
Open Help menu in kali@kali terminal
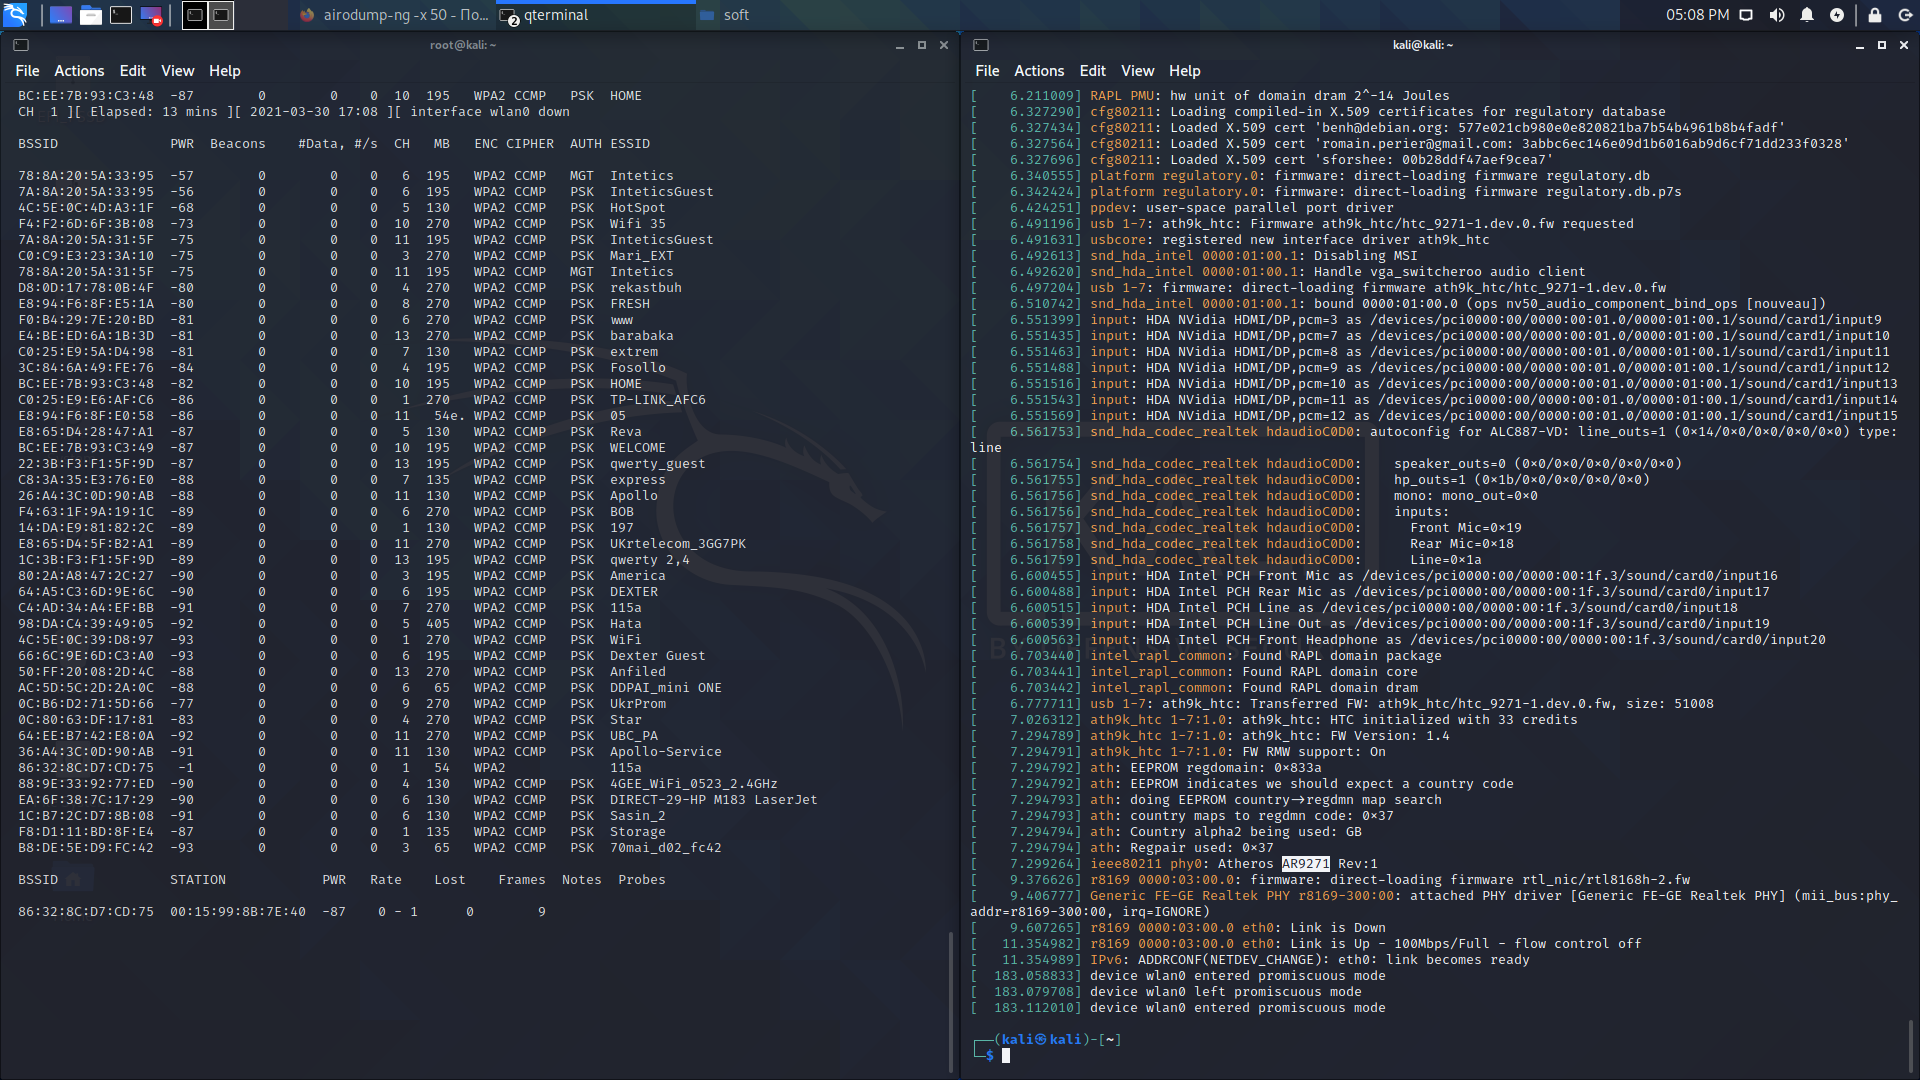click(1184, 71)
